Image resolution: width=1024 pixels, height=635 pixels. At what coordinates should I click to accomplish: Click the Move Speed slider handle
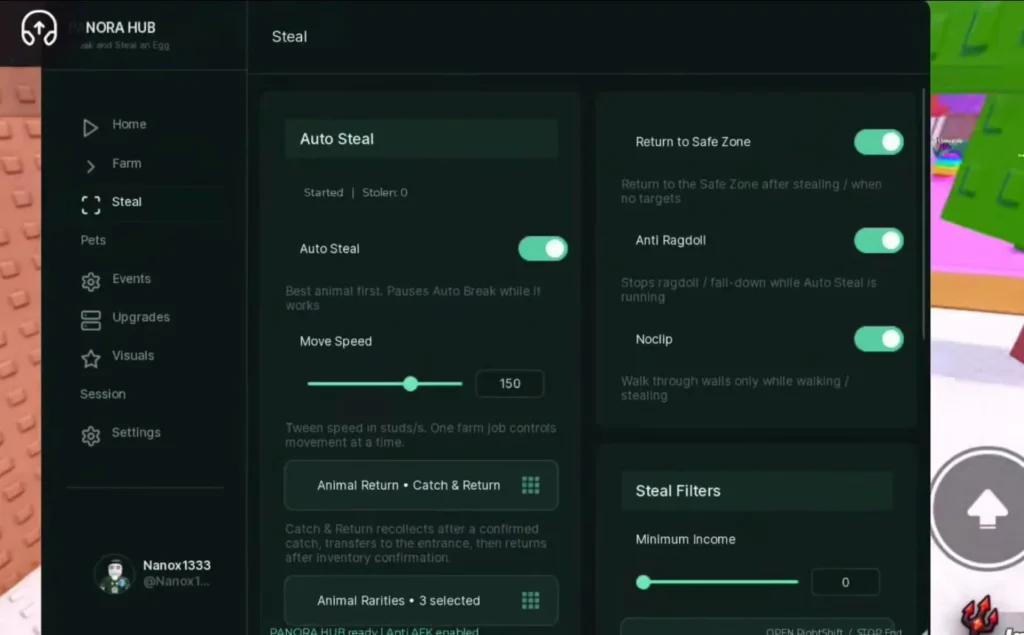410,383
